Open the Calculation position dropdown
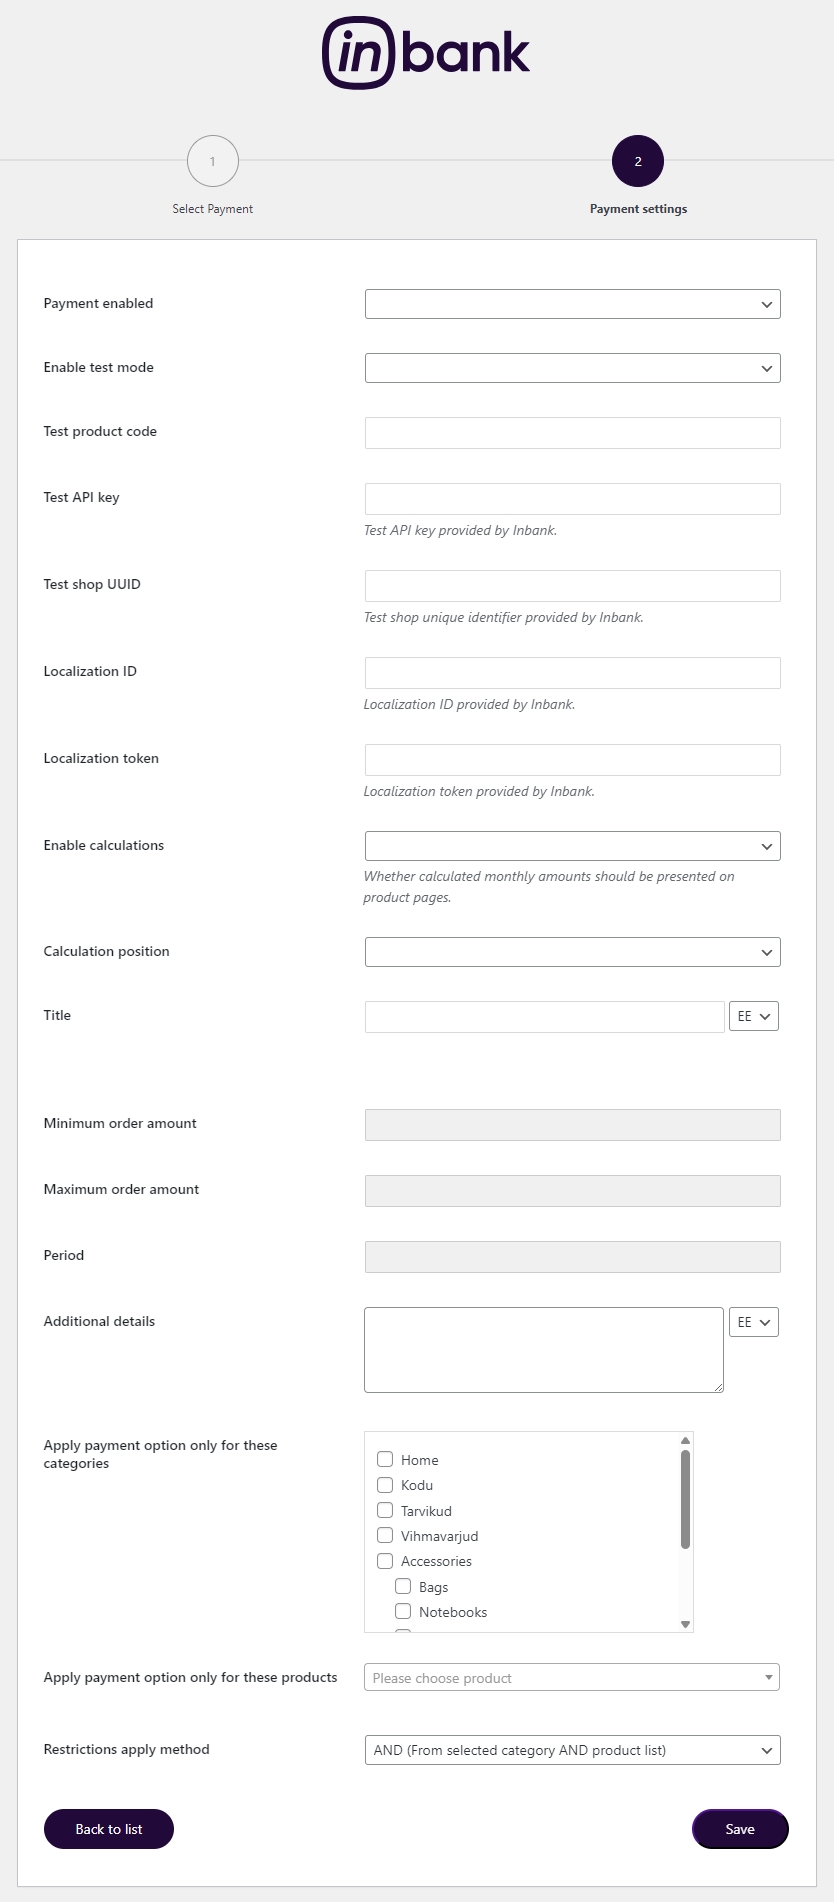Screen dimensions: 834x1902 pos(572,952)
